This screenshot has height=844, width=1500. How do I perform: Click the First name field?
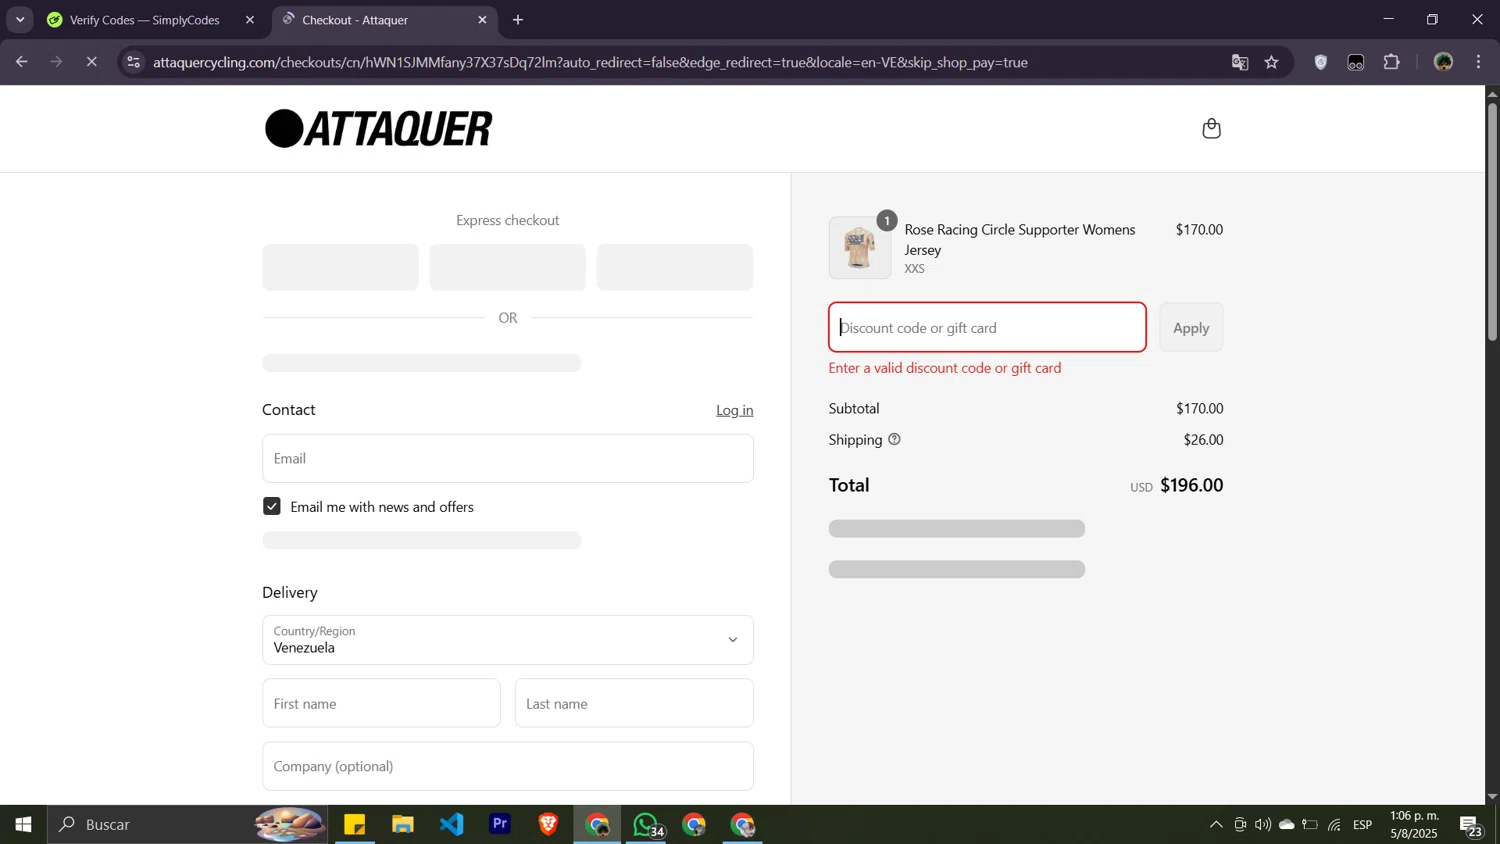tap(381, 703)
